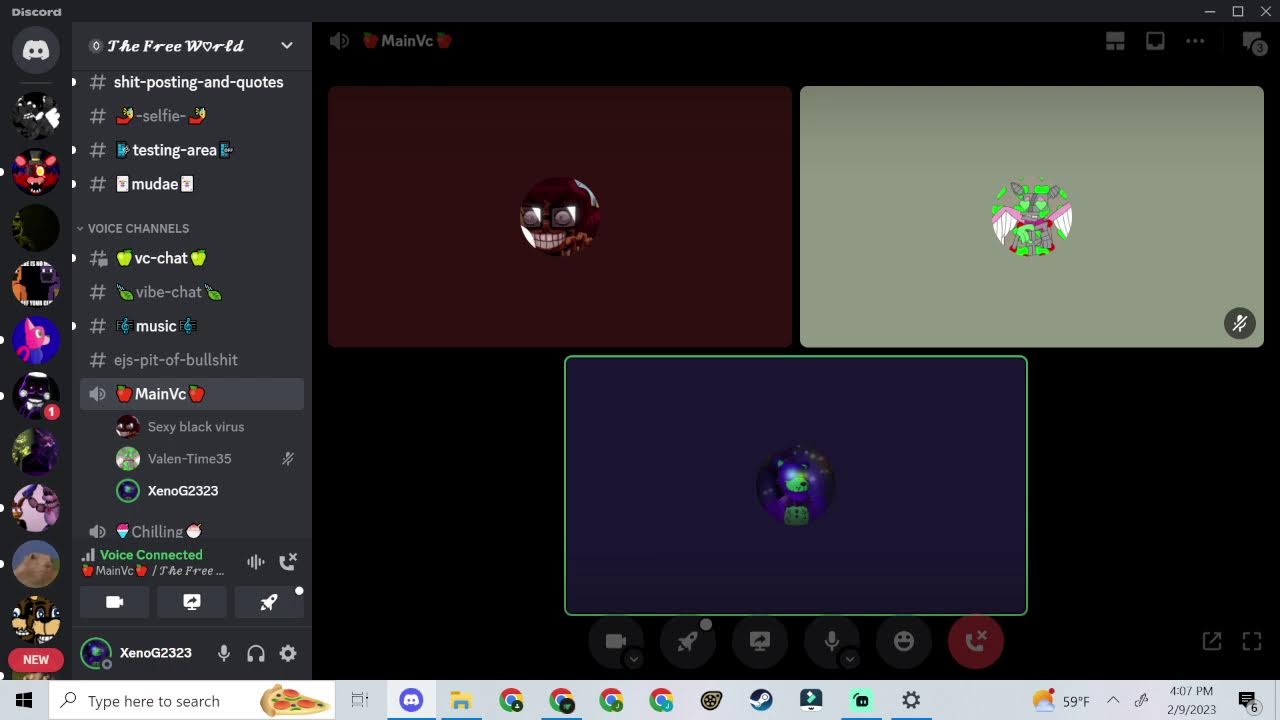The height and width of the screenshot is (720, 1280).
Task: Mute microphone in call controls
Action: point(832,641)
